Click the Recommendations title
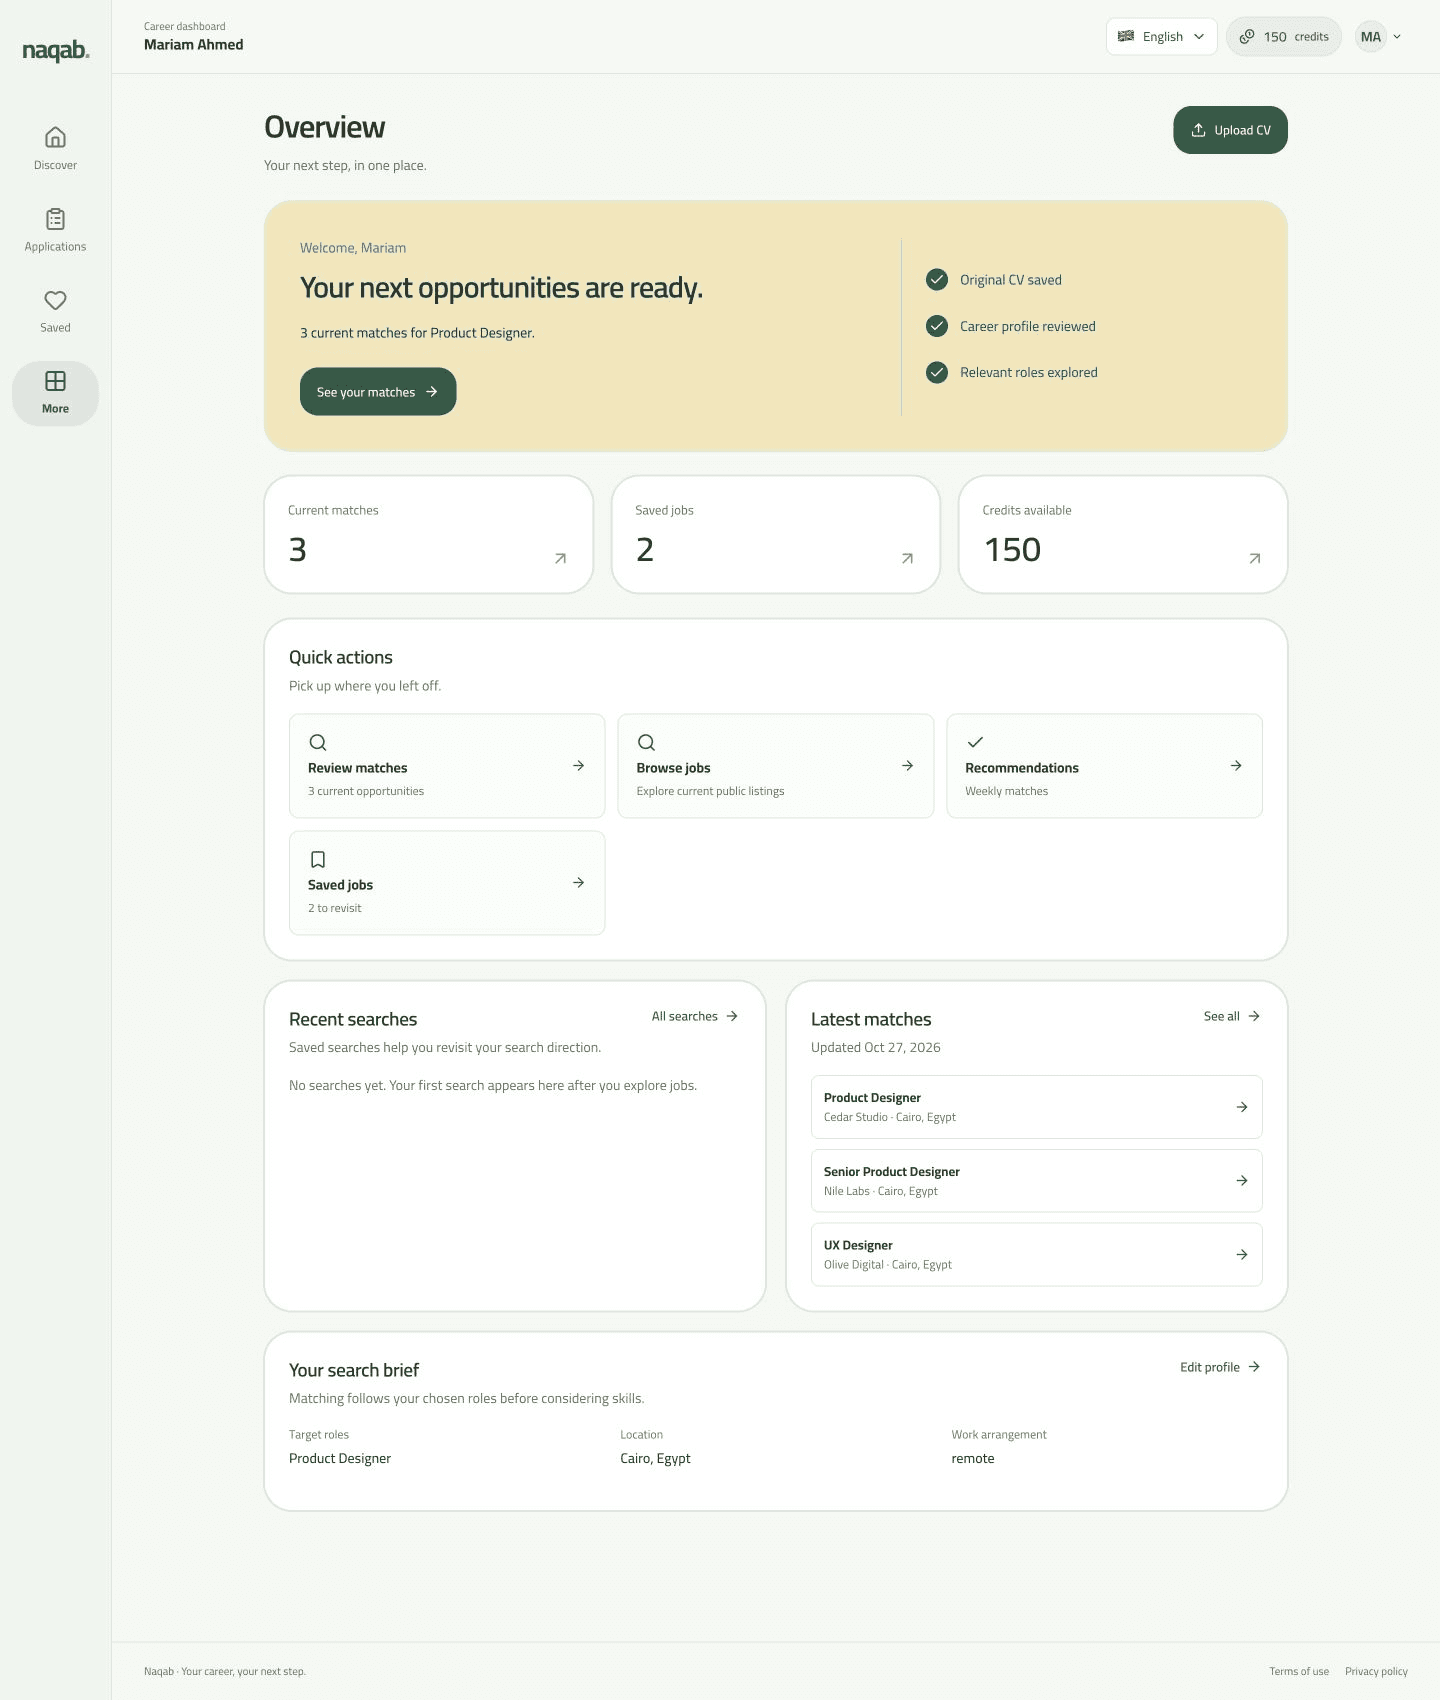This screenshot has height=1700, width=1440. point(1022,768)
